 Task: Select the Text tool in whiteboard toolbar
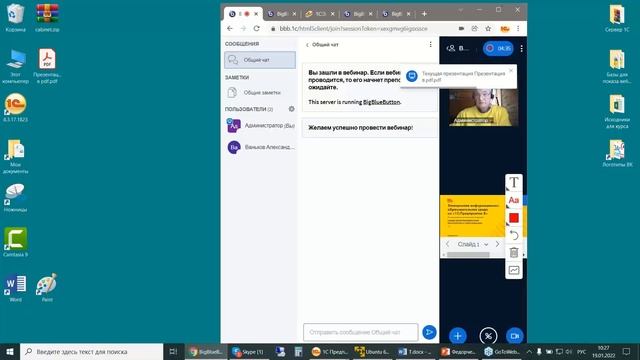click(514, 182)
